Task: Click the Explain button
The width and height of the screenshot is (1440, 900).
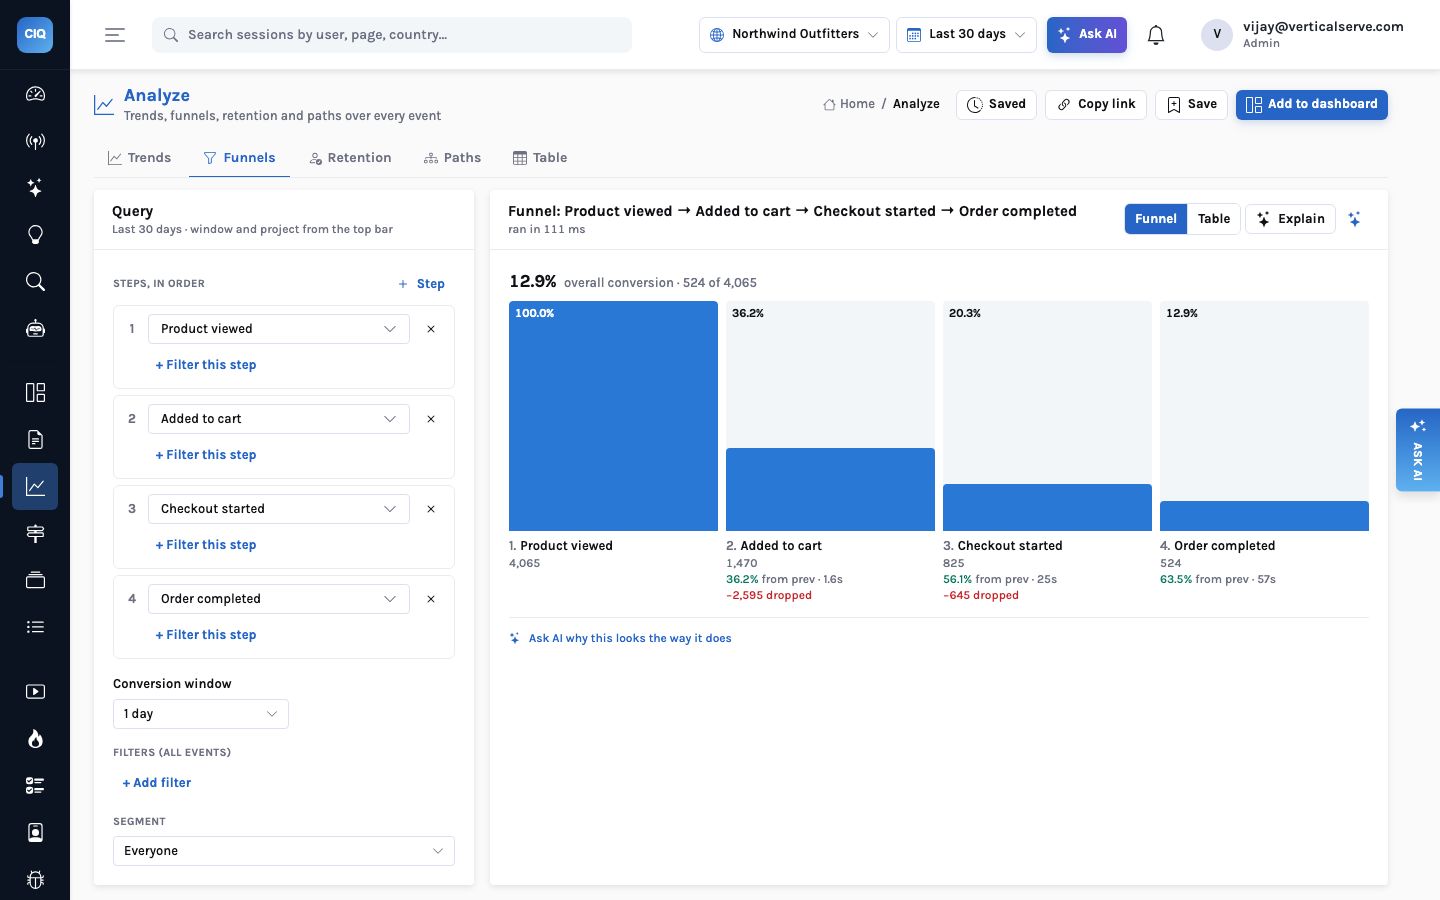Action: (x=1290, y=219)
